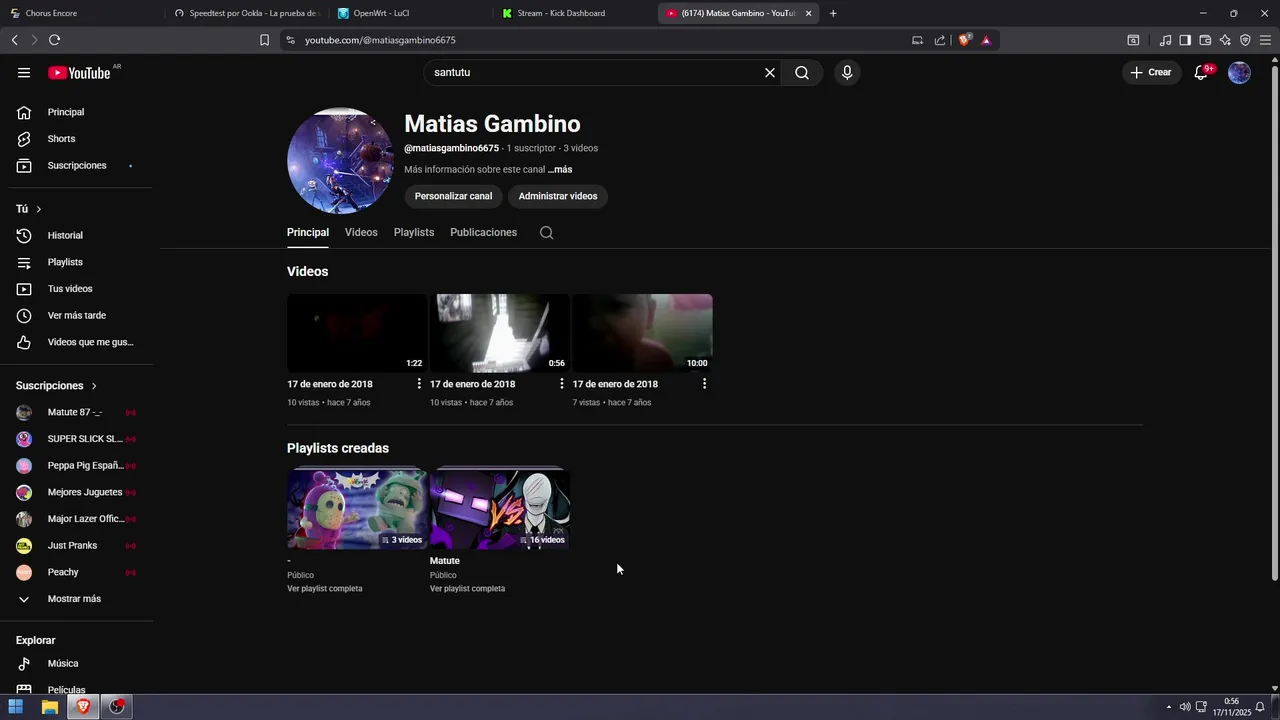Click the Crear button
The height and width of the screenshot is (720, 1280).
click(x=1152, y=73)
